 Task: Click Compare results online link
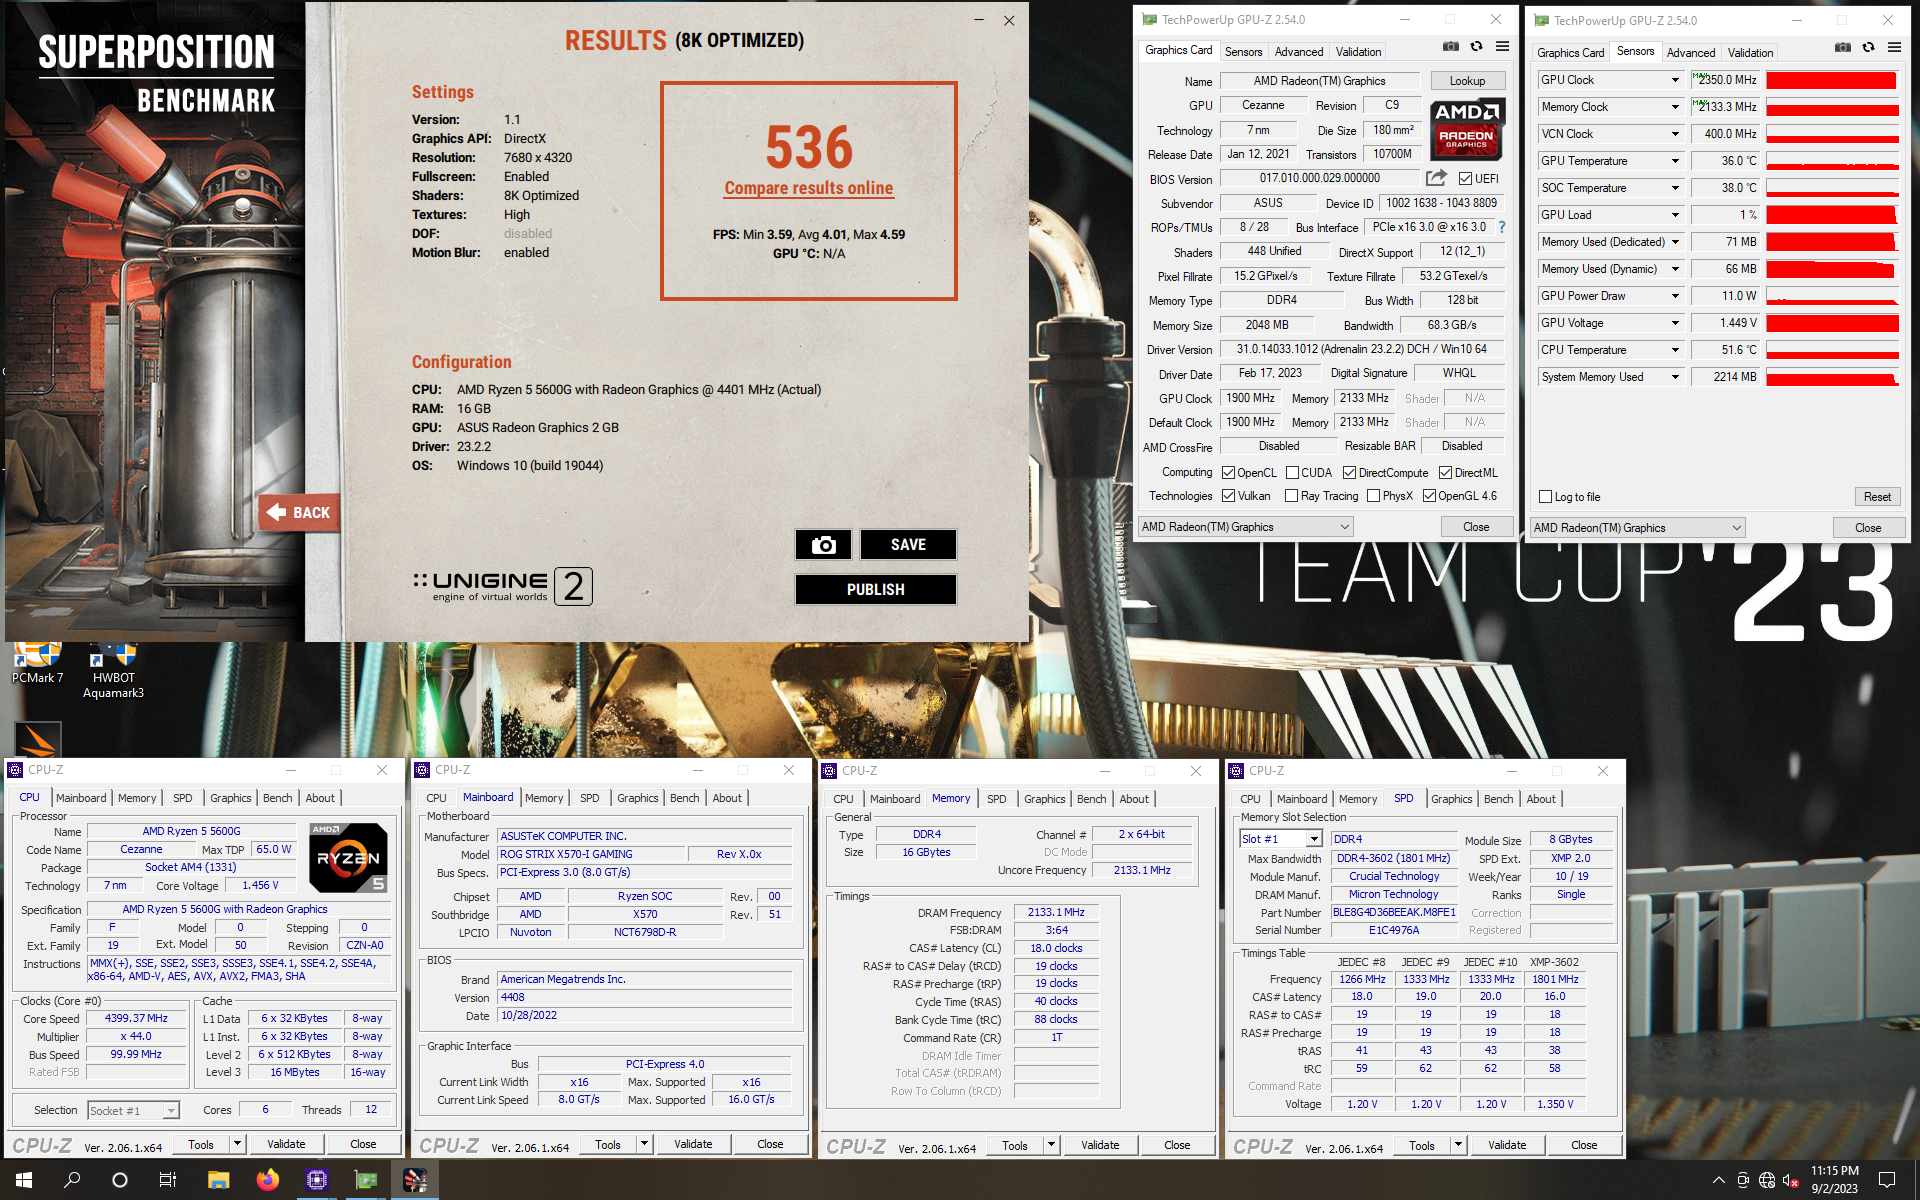809,188
